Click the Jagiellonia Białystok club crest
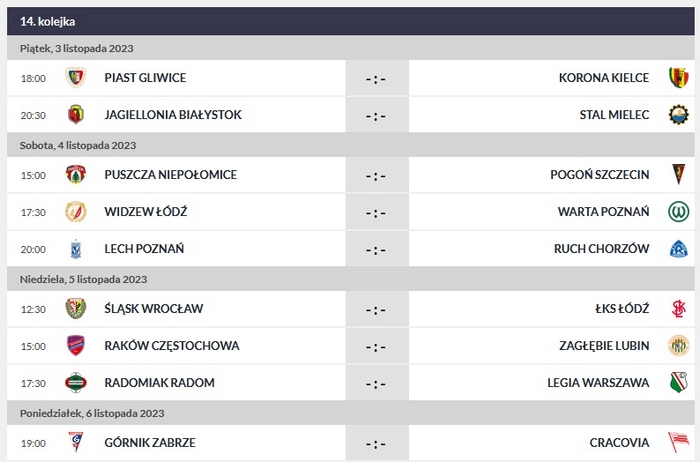 [75, 115]
